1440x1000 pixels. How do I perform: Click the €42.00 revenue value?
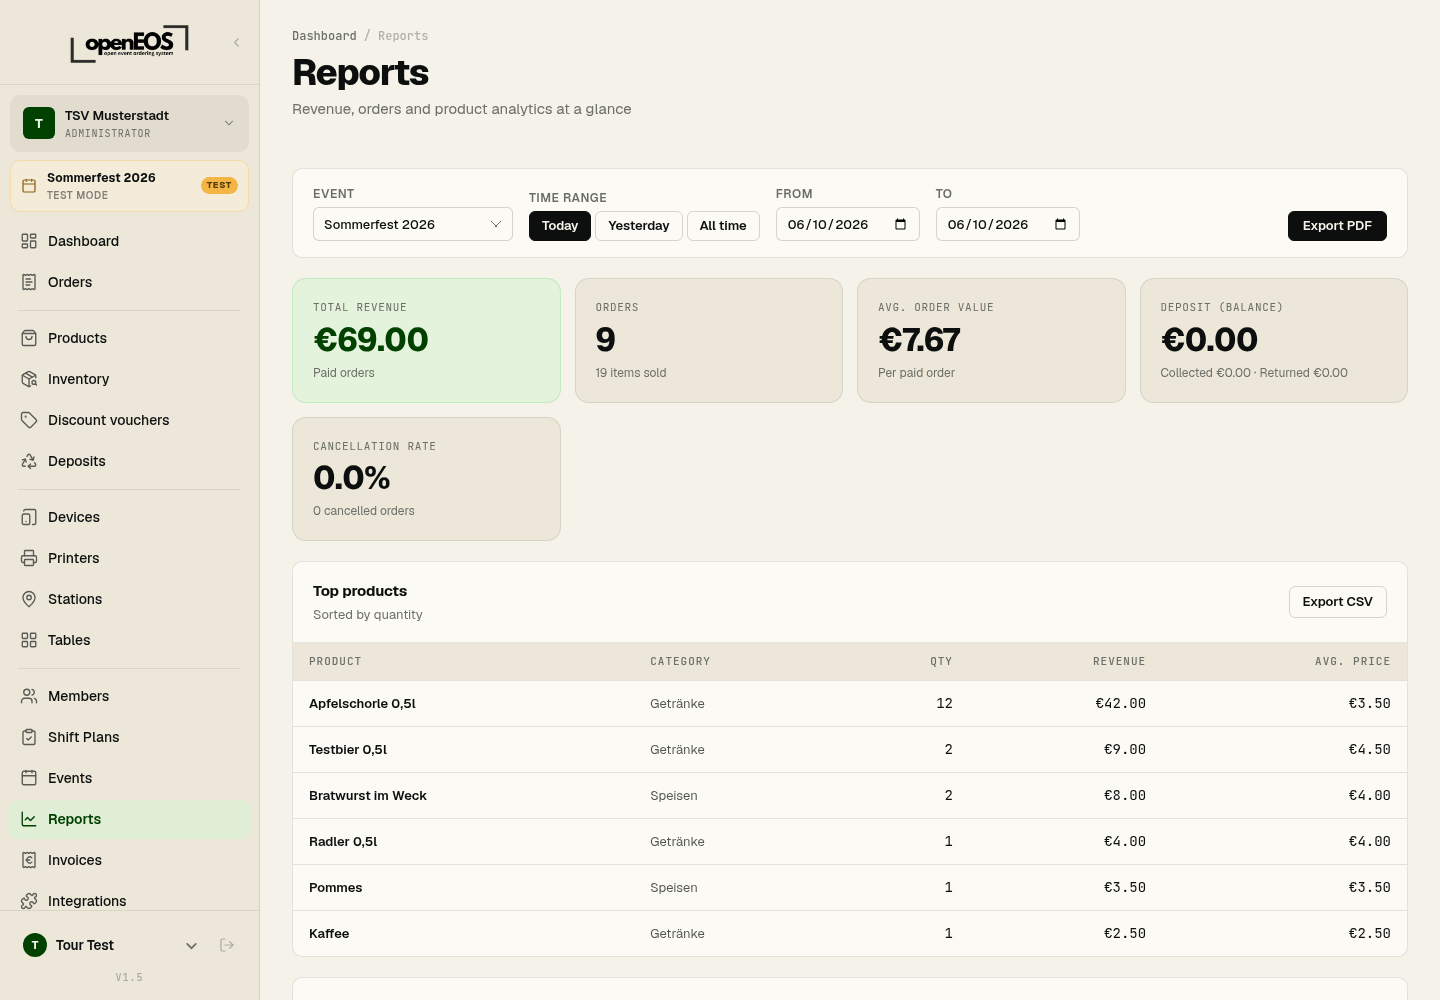click(1121, 704)
